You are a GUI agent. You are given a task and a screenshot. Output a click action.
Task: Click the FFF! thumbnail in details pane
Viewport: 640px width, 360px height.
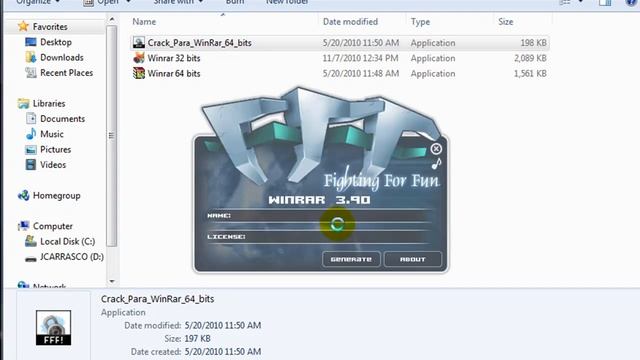(x=53, y=328)
